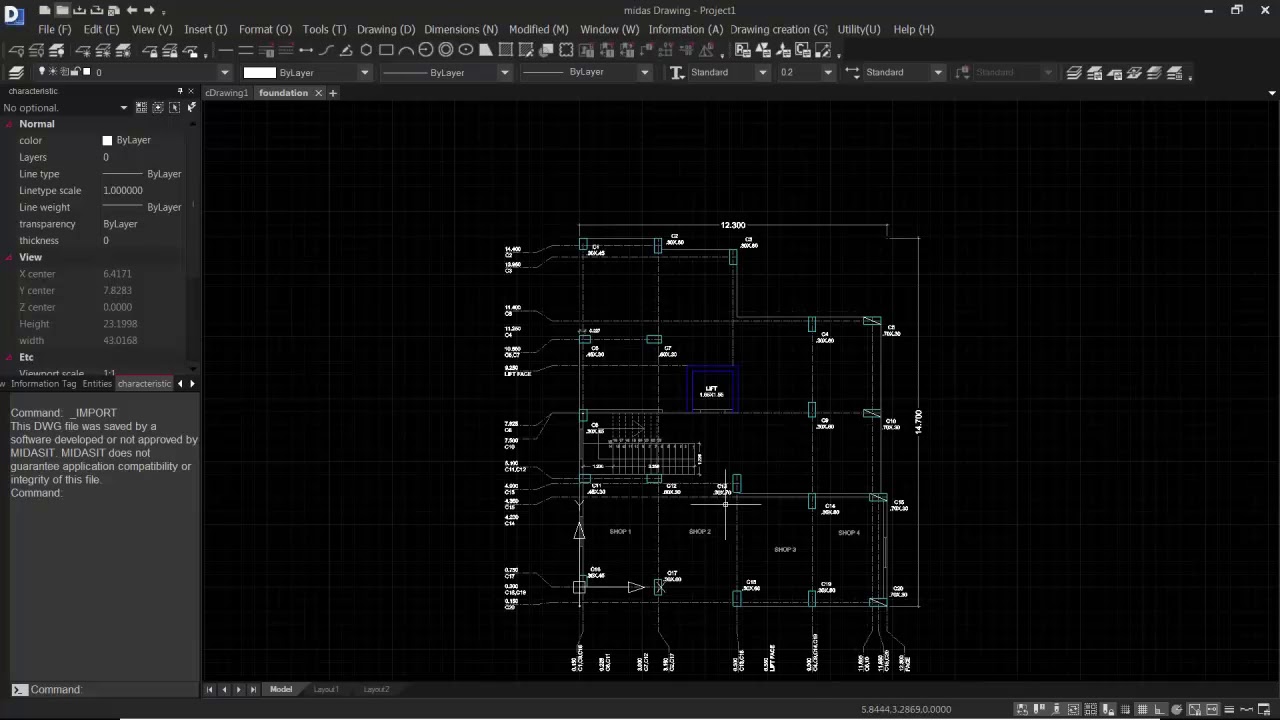Toggle layer on/off bulb icon
1280x720 pixels.
41,72
